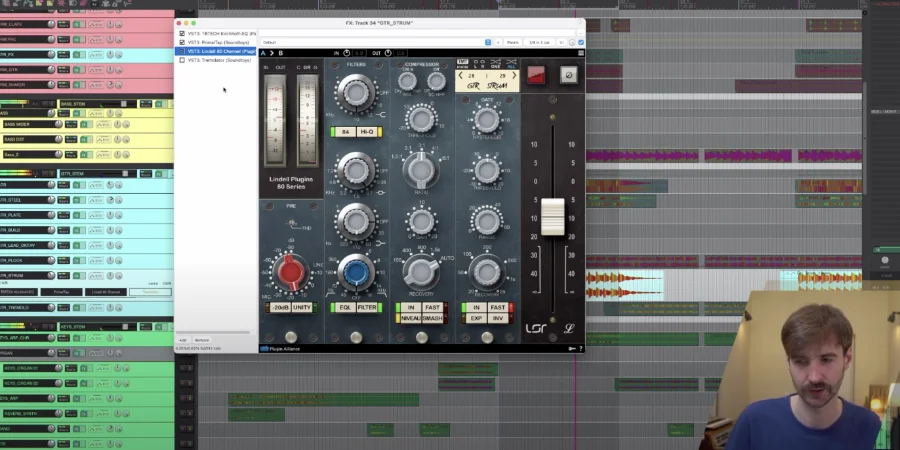Click the red phase/mute button on the channel strip
This screenshot has height=450, width=900.
click(x=536, y=75)
